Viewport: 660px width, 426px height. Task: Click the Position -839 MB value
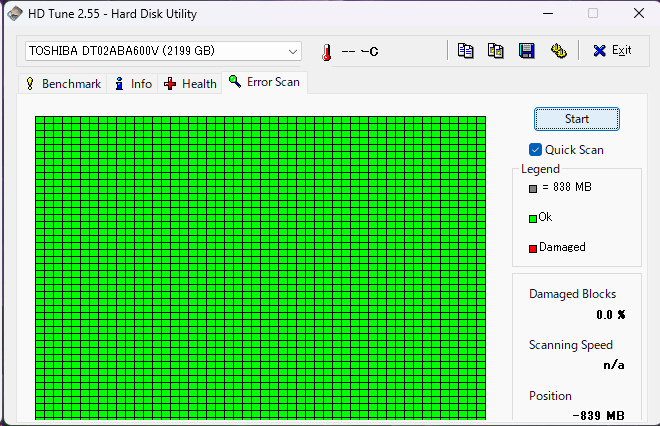coord(599,415)
